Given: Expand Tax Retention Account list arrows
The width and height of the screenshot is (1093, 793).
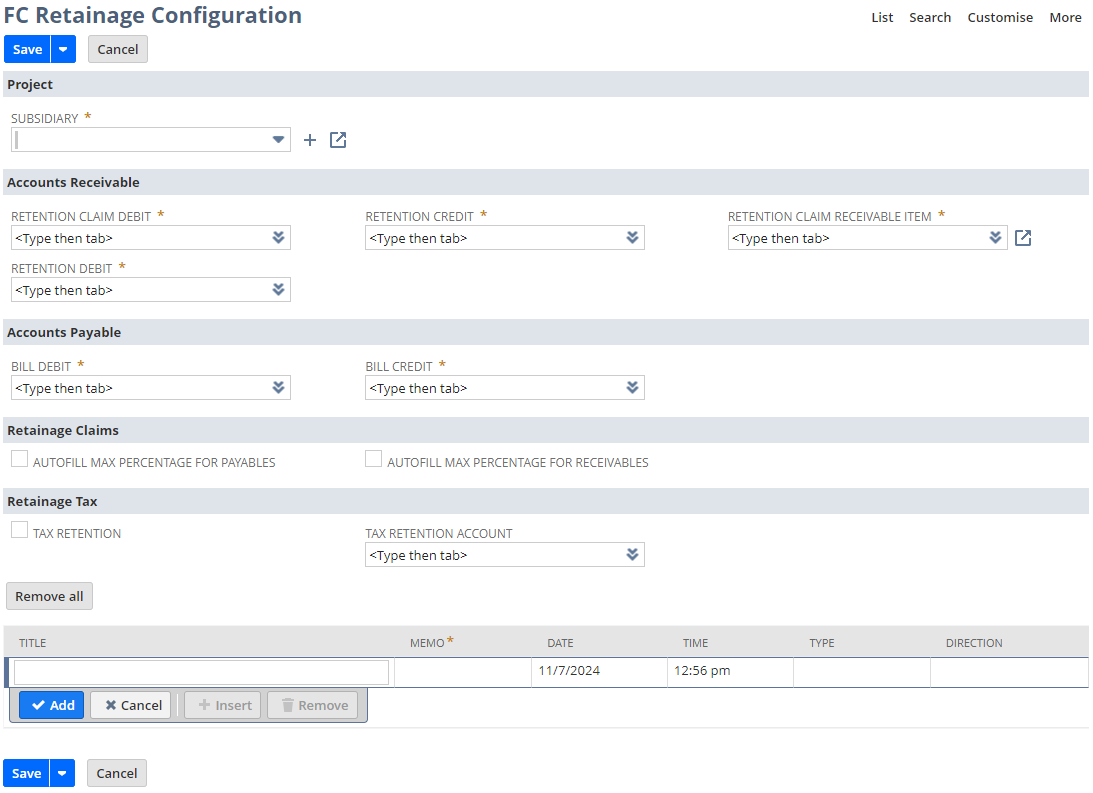Looking at the screenshot, I should tap(632, 555).
